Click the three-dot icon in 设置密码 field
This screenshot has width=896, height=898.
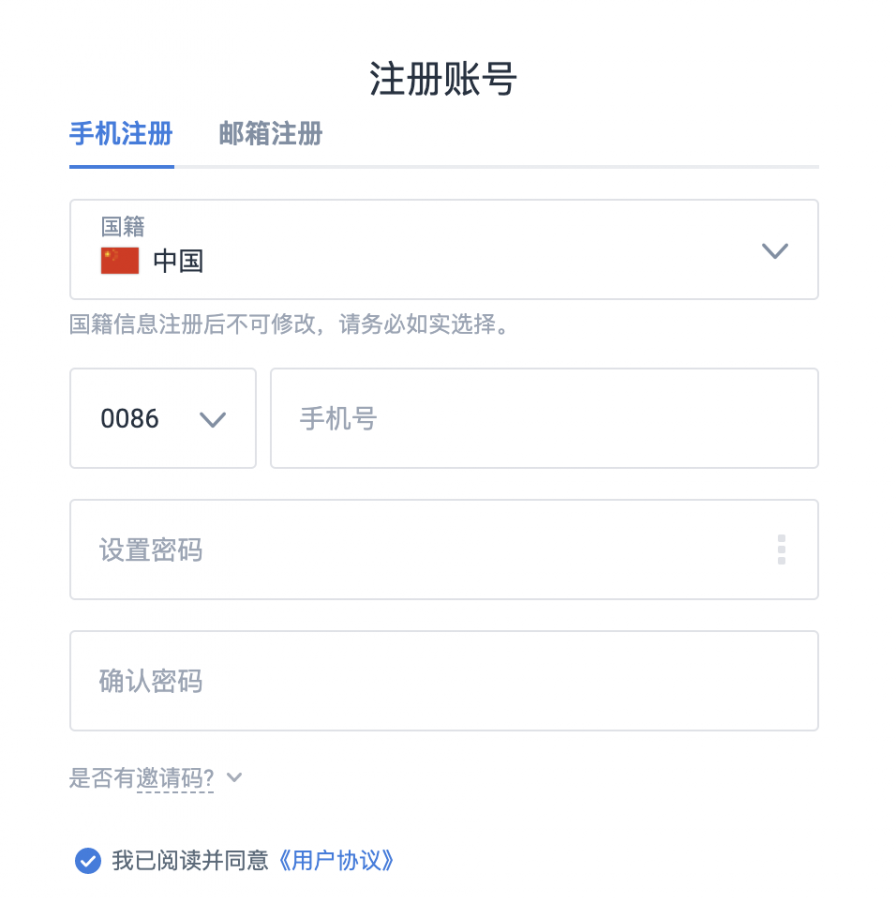pyautogui.click(x=781, y=549)
